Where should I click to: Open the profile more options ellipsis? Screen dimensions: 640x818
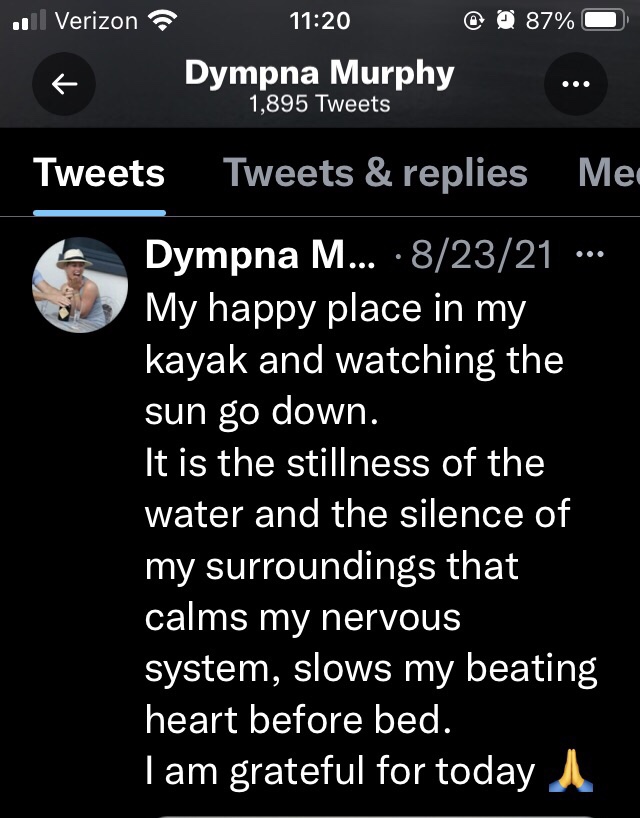[x=575, y=85]
